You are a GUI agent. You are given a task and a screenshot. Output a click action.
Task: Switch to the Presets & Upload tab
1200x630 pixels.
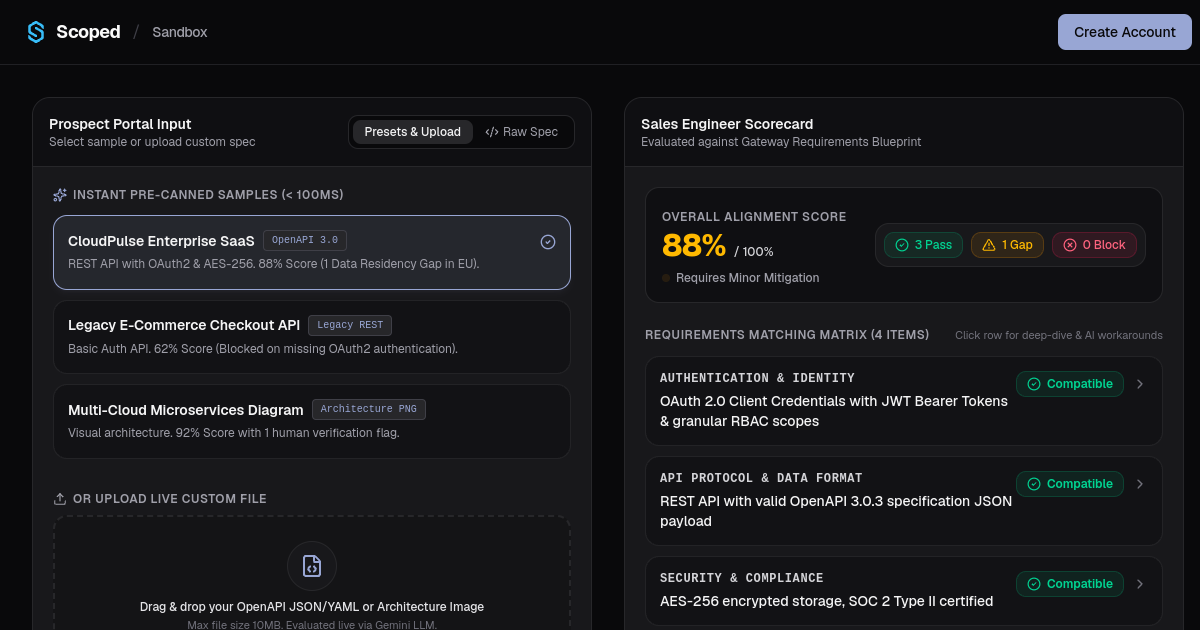pos(413,132)
